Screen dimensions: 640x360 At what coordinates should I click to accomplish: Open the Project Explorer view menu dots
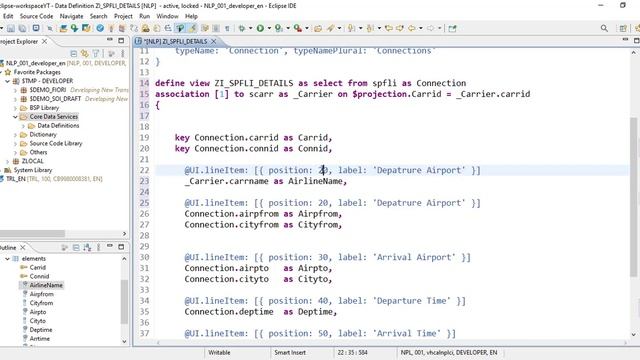(122, 53)
